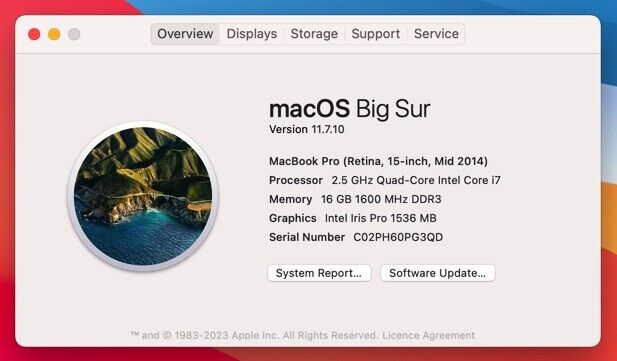
Task: Click the MacBook Pro model name line
Action: pyautogui.click(x=378, y=161)
